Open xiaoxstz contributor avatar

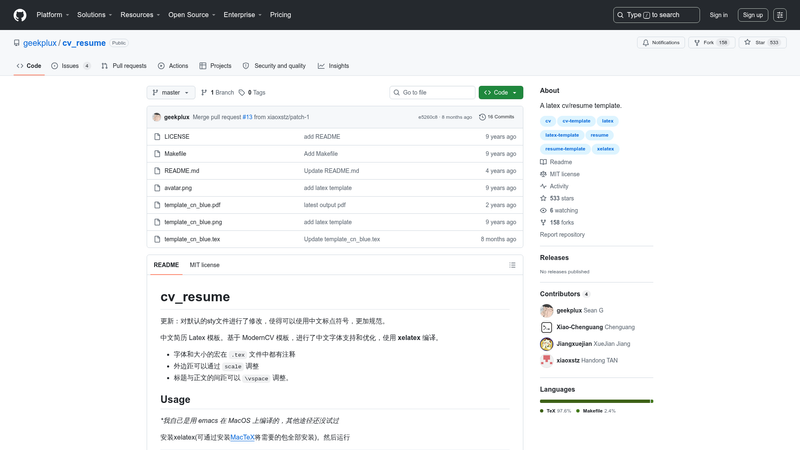pyautogui.click(x=546, y=361)
